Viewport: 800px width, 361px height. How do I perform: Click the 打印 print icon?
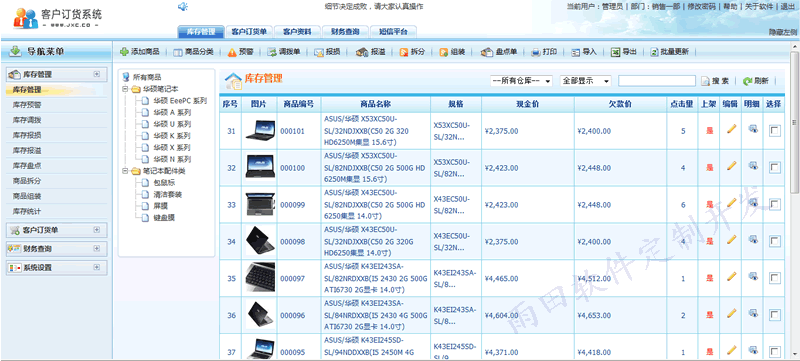click(x=536, y=52)
